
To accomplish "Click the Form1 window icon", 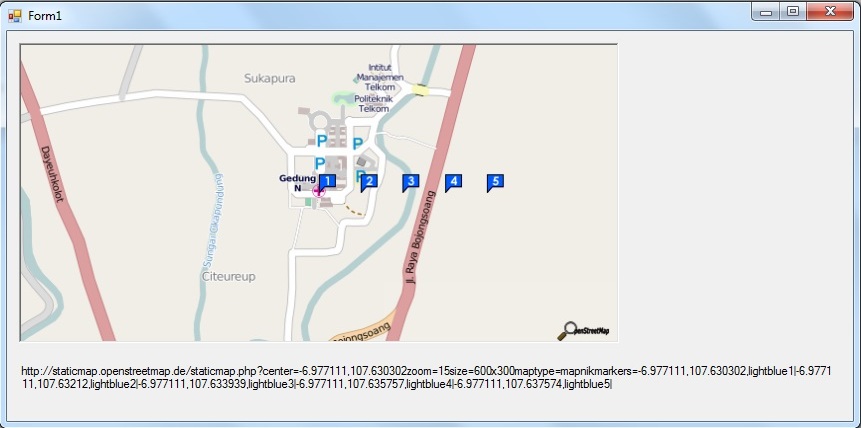I will tap(15, 15).
